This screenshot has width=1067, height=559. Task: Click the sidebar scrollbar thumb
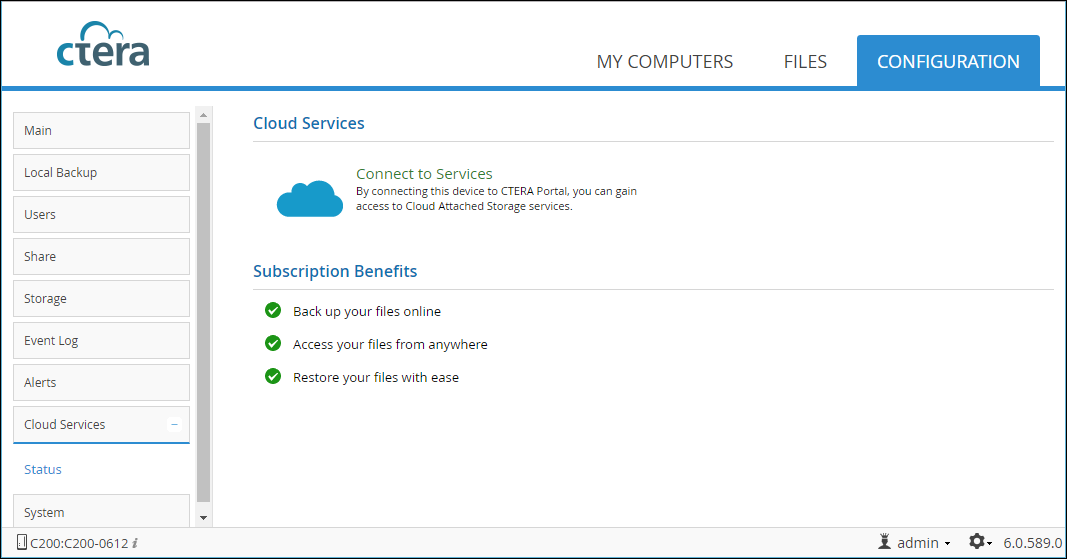tap(203, 313)
